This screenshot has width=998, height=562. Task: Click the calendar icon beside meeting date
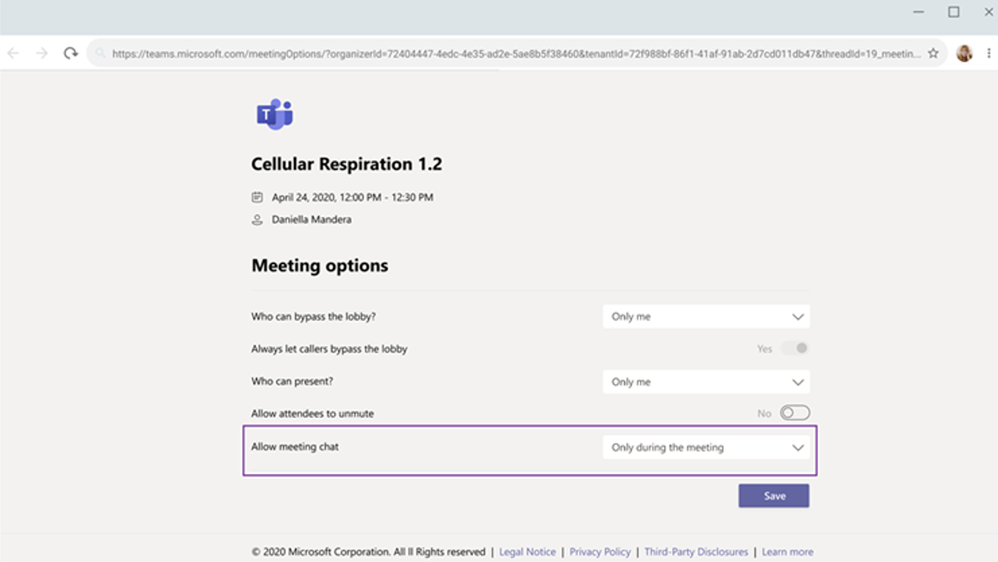[257, 197]
